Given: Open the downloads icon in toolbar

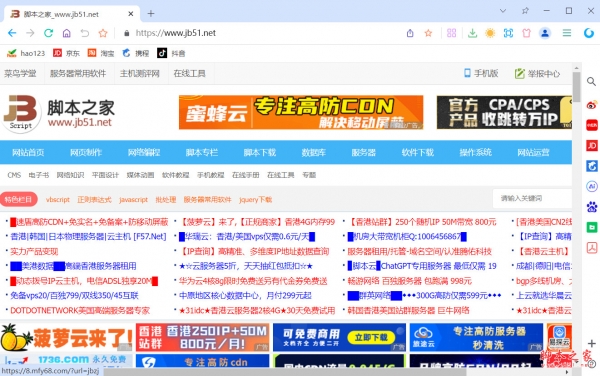Looking at the screenshot, I should (473, 33).
